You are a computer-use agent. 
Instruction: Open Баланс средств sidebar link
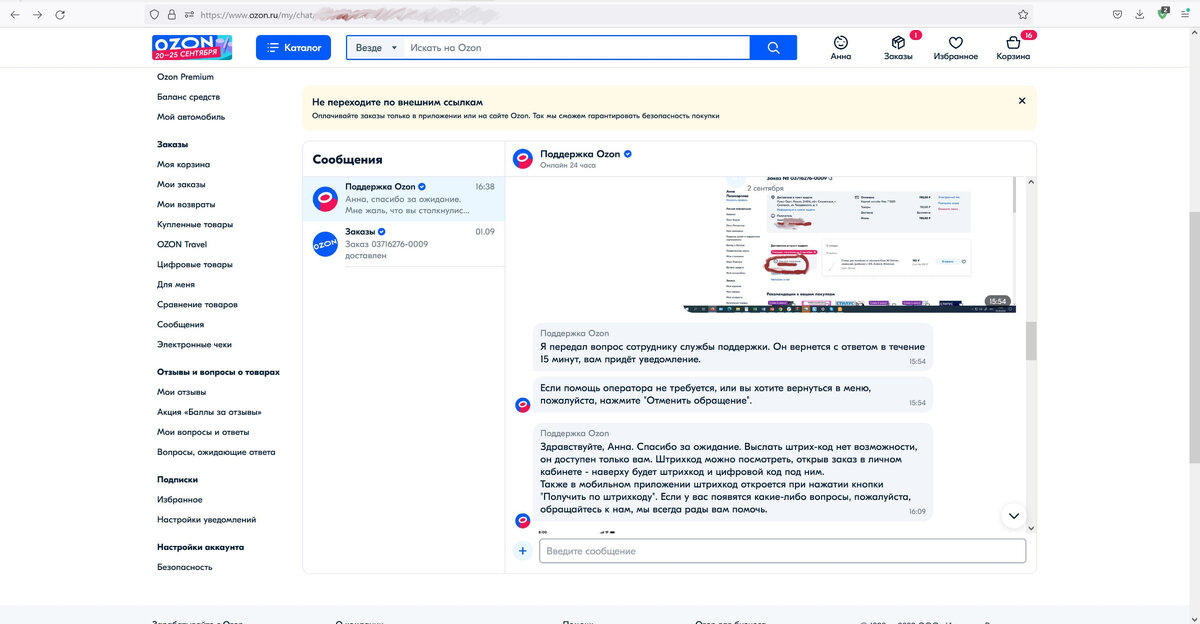(x=188, y=97)
